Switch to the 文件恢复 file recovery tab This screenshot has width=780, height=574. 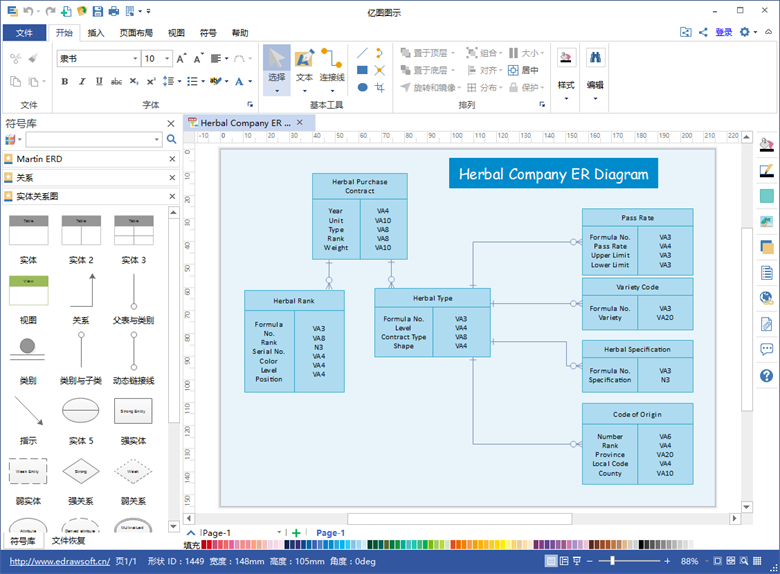(68, 540)
